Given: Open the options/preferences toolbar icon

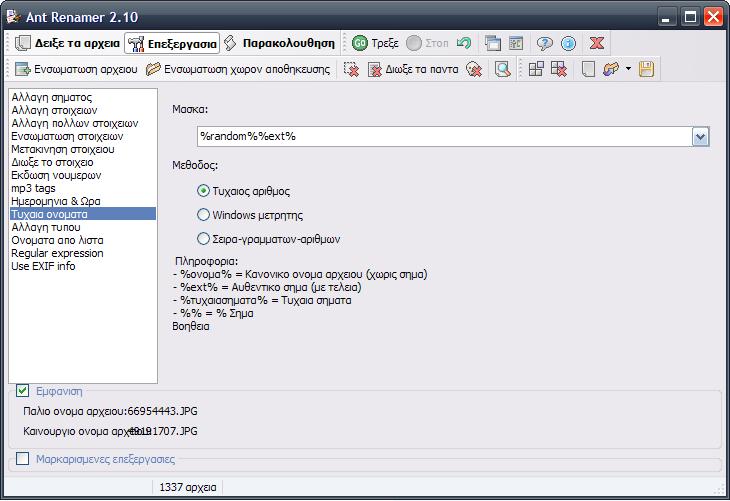Looking at the screenshot, I should (516, 43).
